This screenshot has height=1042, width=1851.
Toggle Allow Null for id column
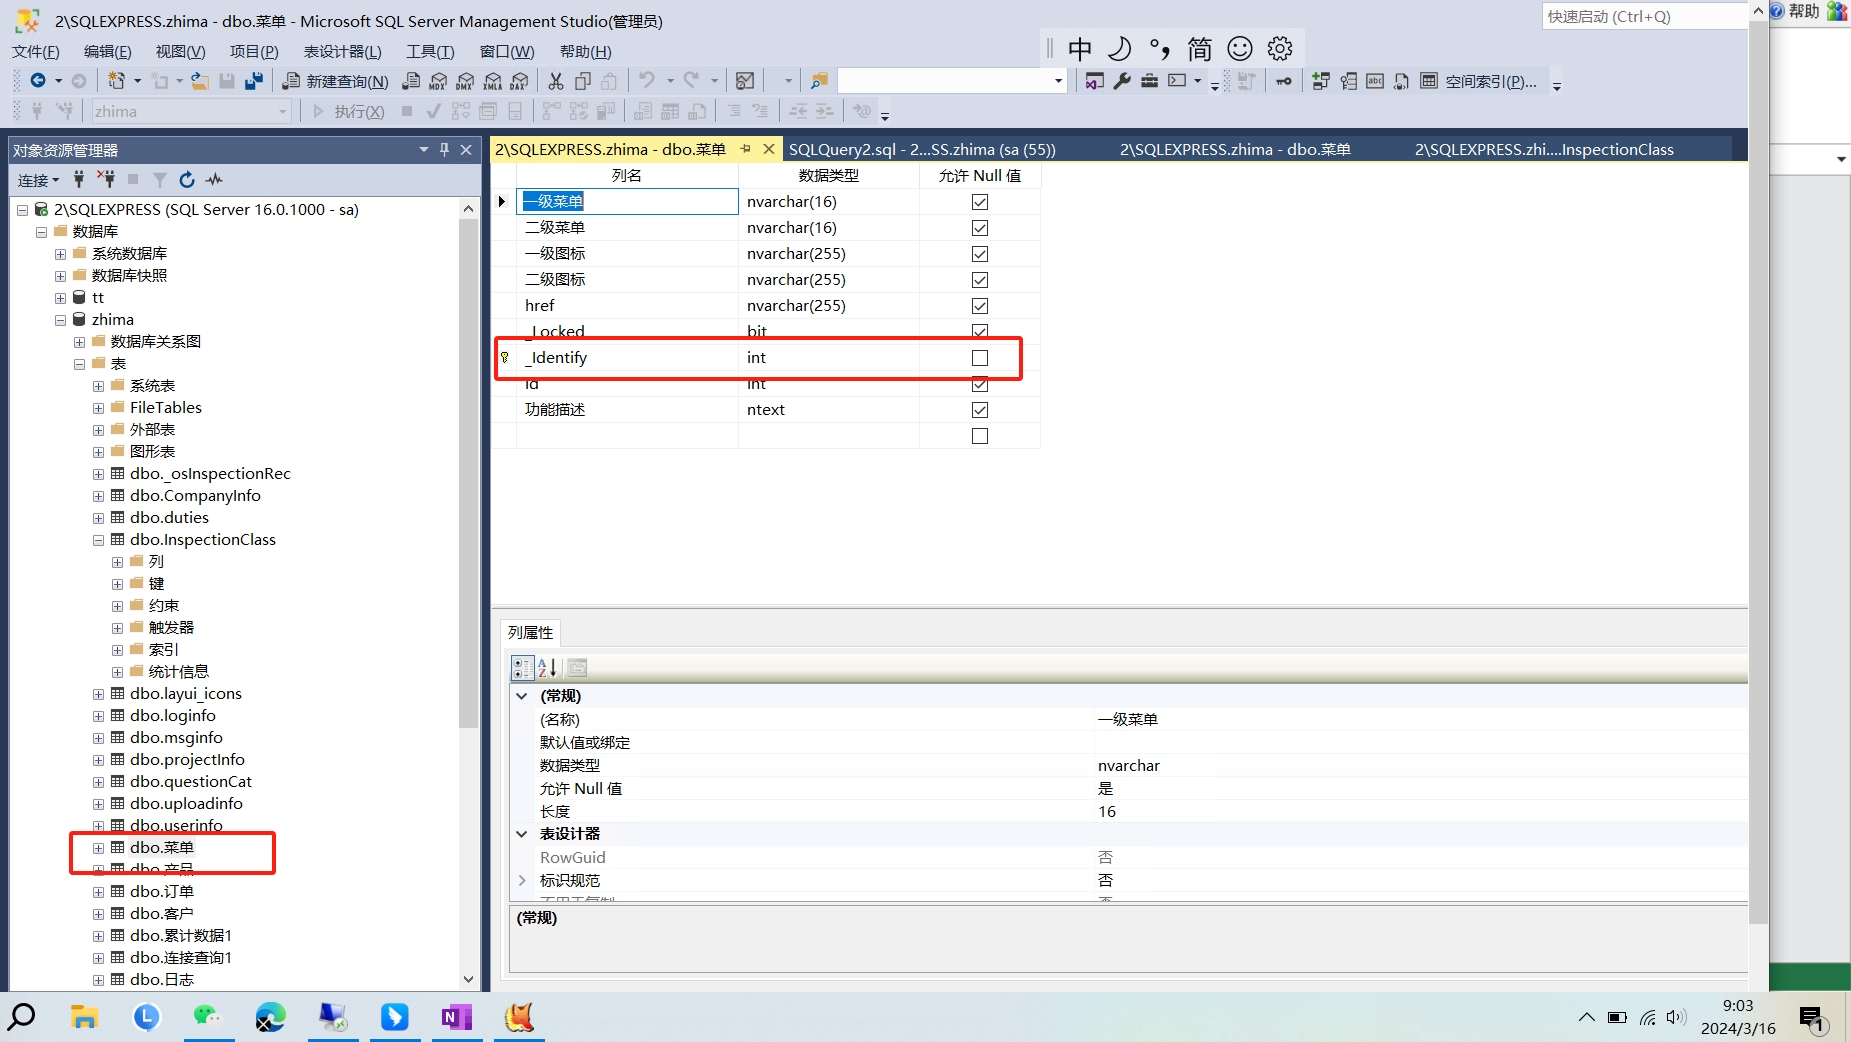(x=980, y=384)
